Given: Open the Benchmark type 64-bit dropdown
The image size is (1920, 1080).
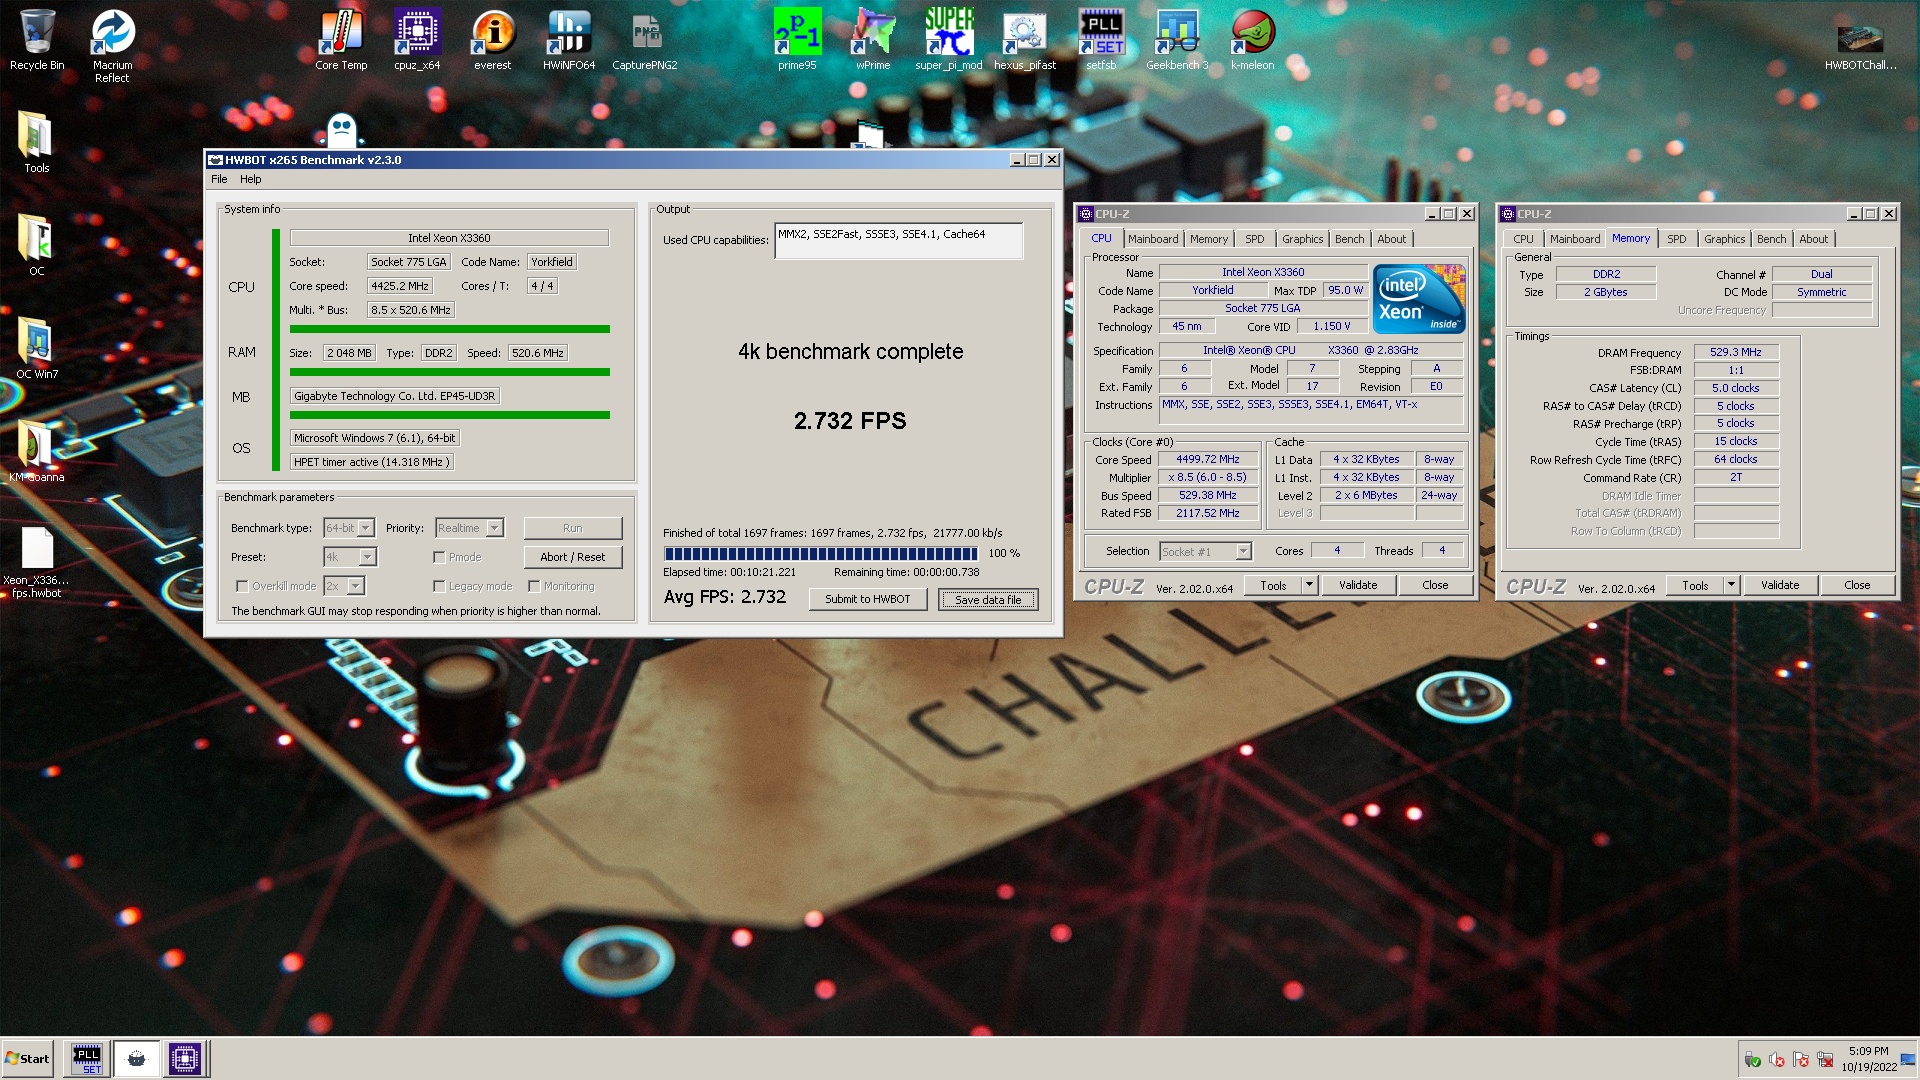Looking at the screenshot, I should point(348,528).
